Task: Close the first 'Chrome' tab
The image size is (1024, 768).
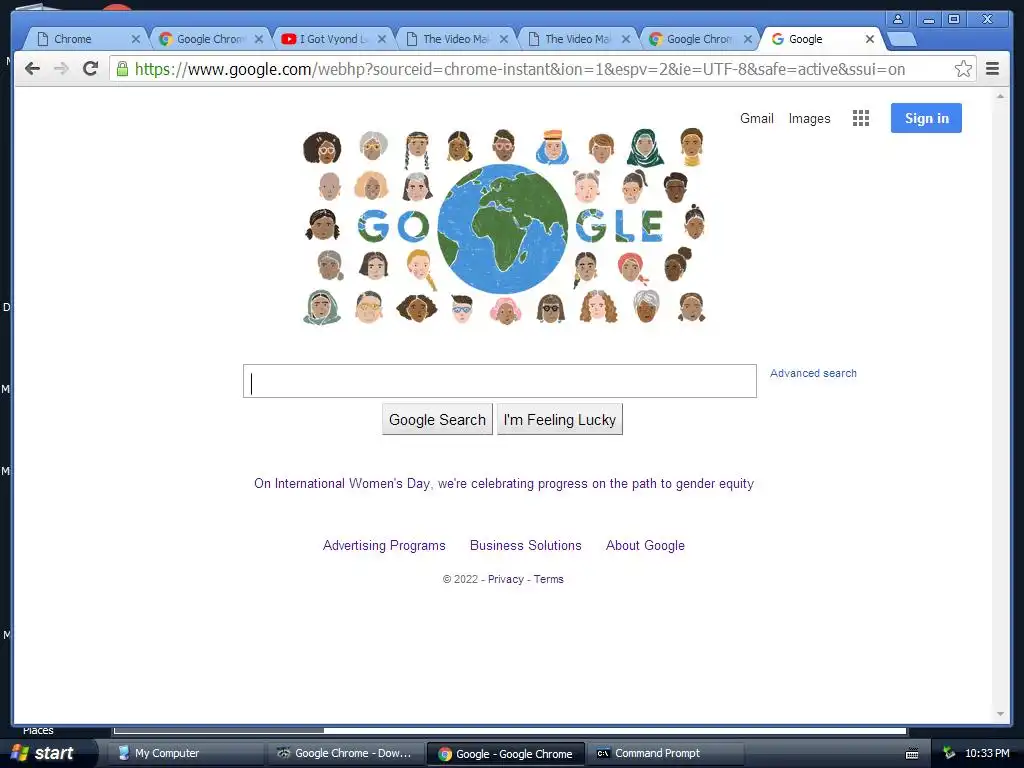Action: (x=136, y=39)
